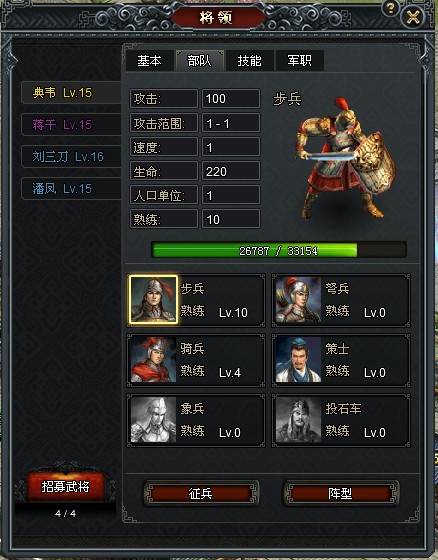Choose general 刘三刀 Lv.16
The image size is (438, 560).
71,156
